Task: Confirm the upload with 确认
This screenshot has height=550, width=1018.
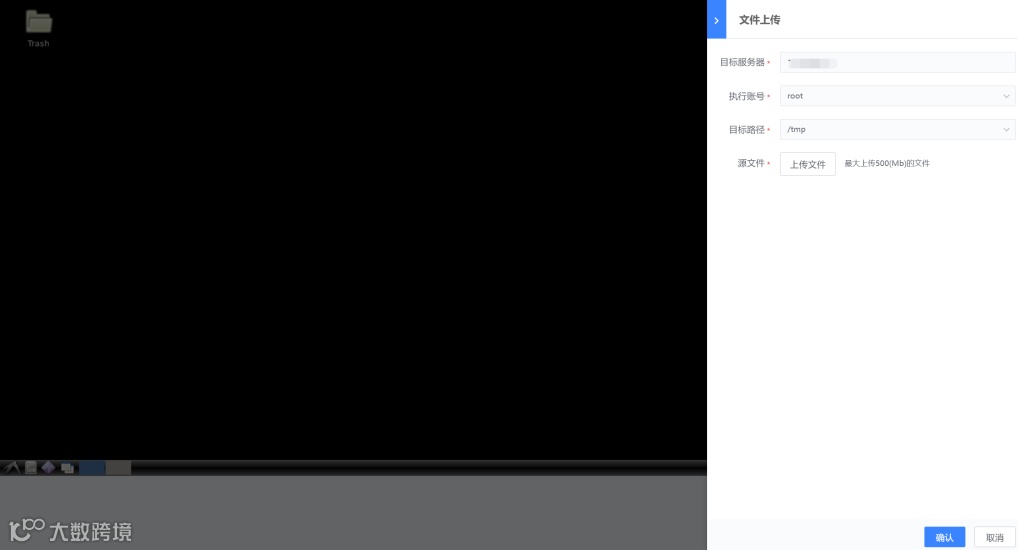Action: (x=944, y=537)
